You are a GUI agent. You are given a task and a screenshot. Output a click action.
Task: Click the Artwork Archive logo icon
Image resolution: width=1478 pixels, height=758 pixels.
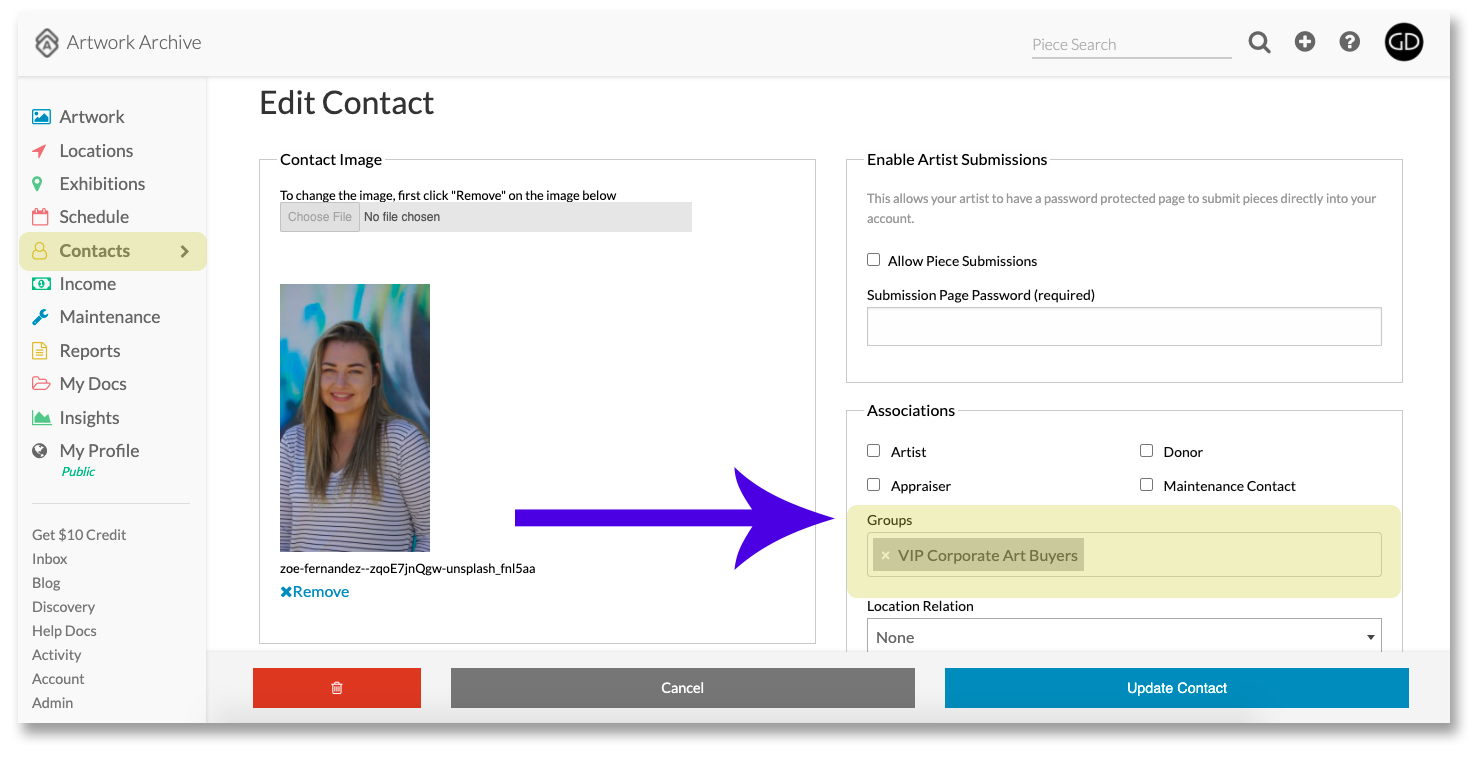(46, 43)
